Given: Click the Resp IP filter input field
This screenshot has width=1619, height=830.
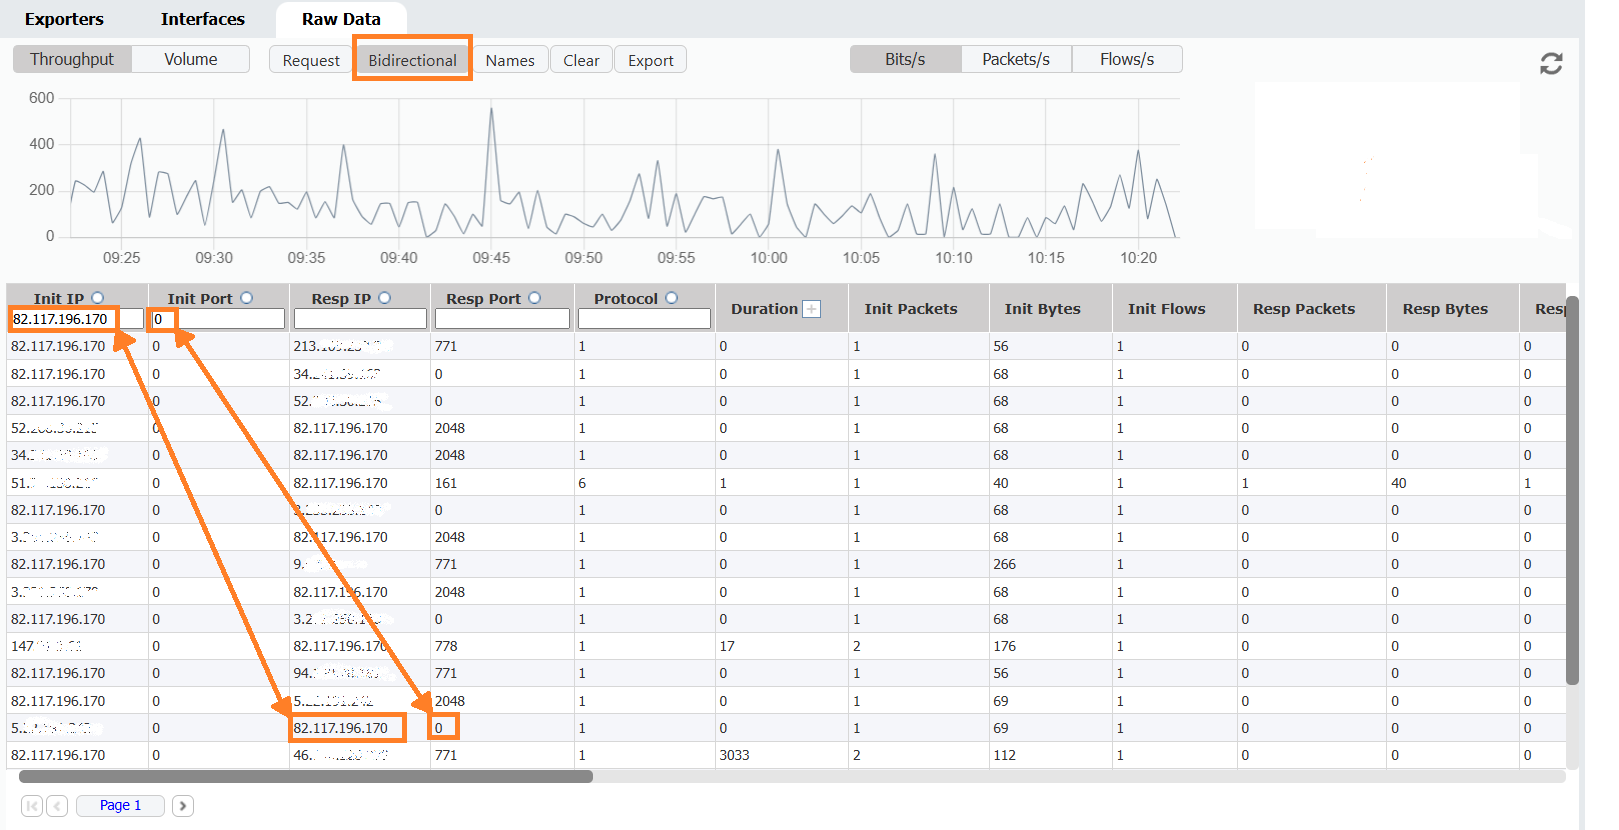Looking at the screenshot, I should 360,319.
